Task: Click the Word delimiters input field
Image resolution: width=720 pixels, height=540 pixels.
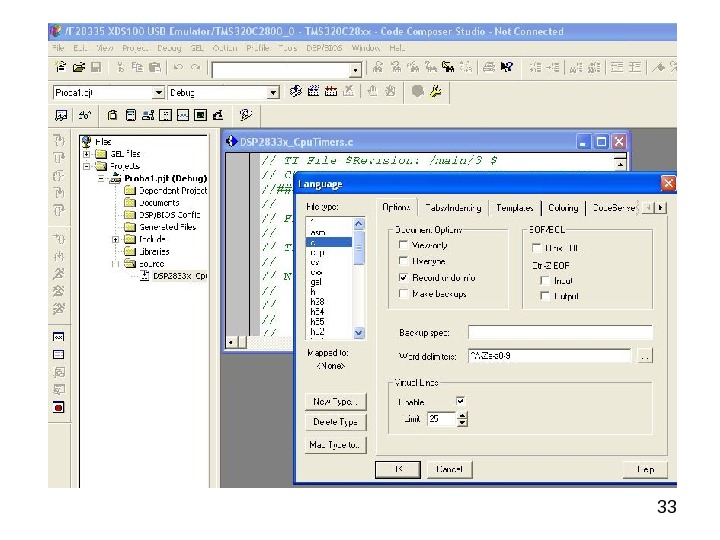Action: pyautogui.click(x=549, y=355)
